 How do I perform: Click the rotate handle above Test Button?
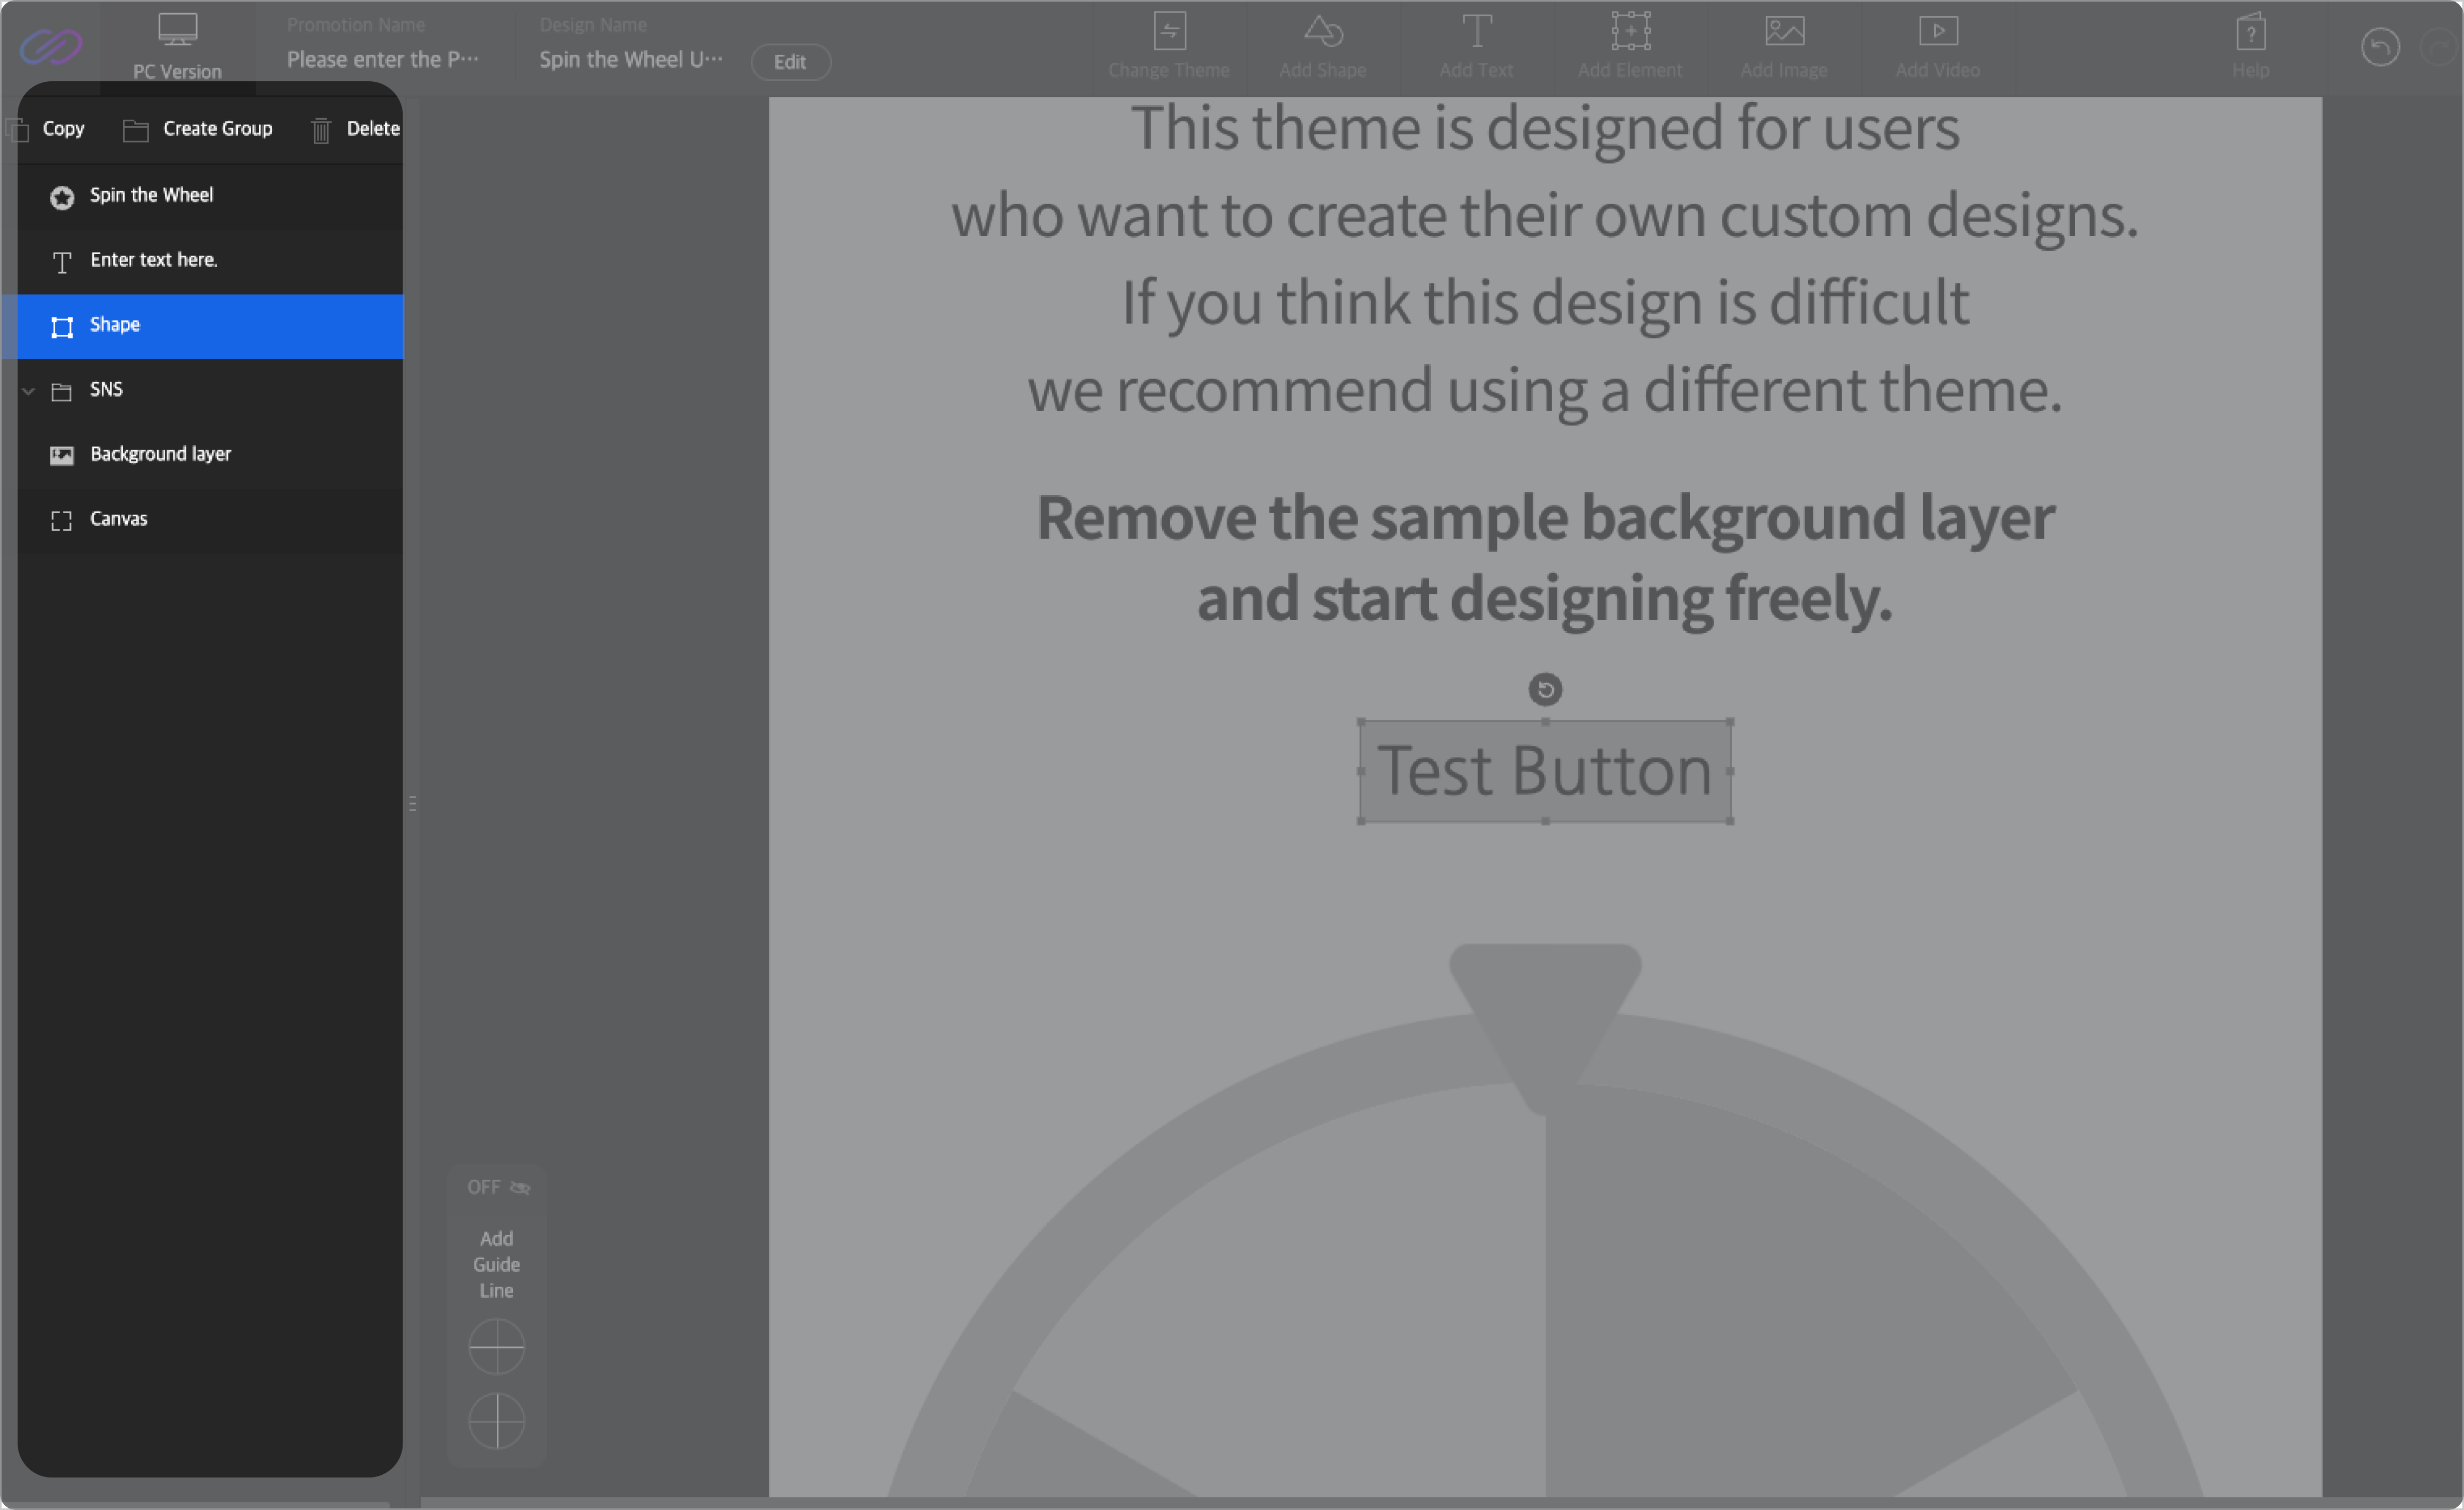click(x=1545, y=689)
